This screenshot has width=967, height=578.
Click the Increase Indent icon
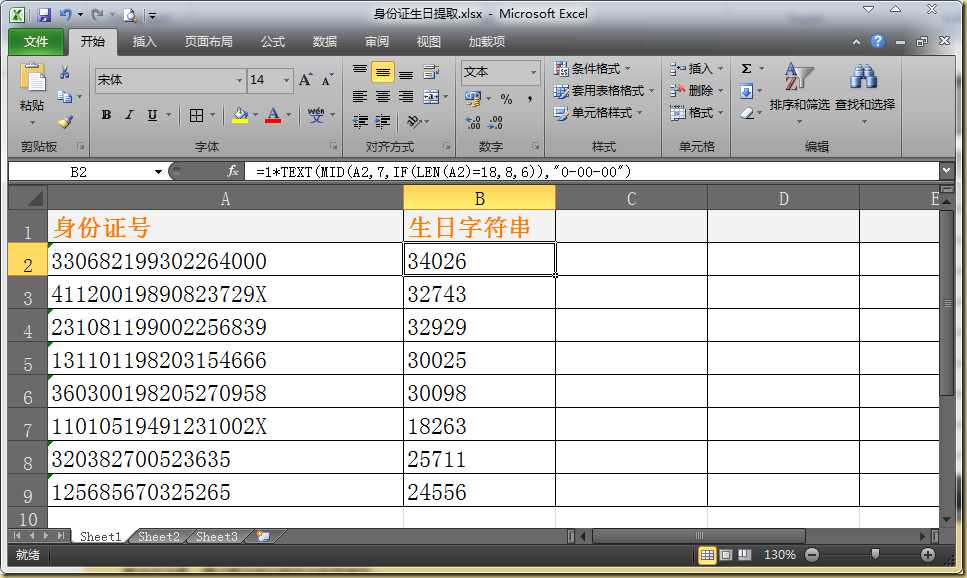point(383,121)
